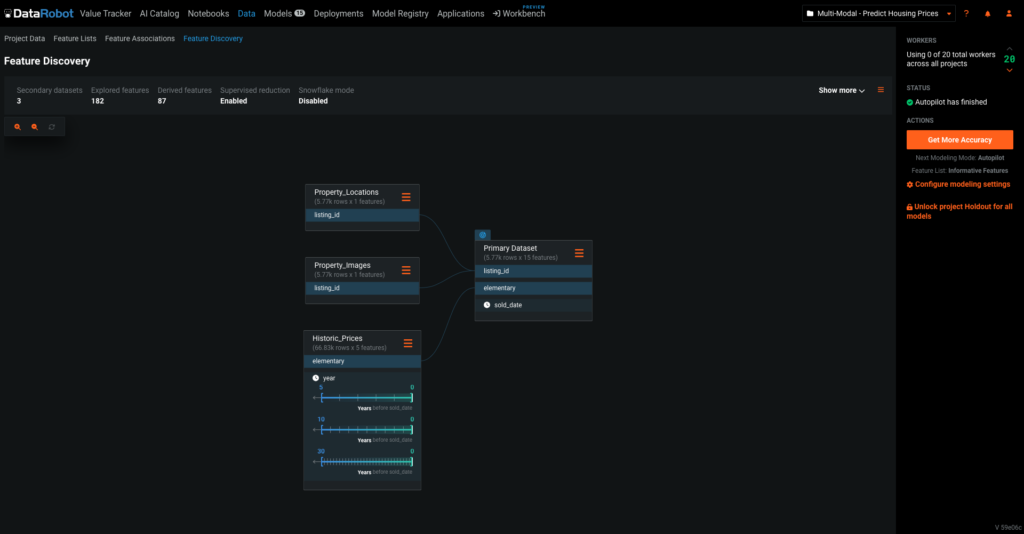
Task: Click the zoom in magnifier icon
Action: [17, 127]
